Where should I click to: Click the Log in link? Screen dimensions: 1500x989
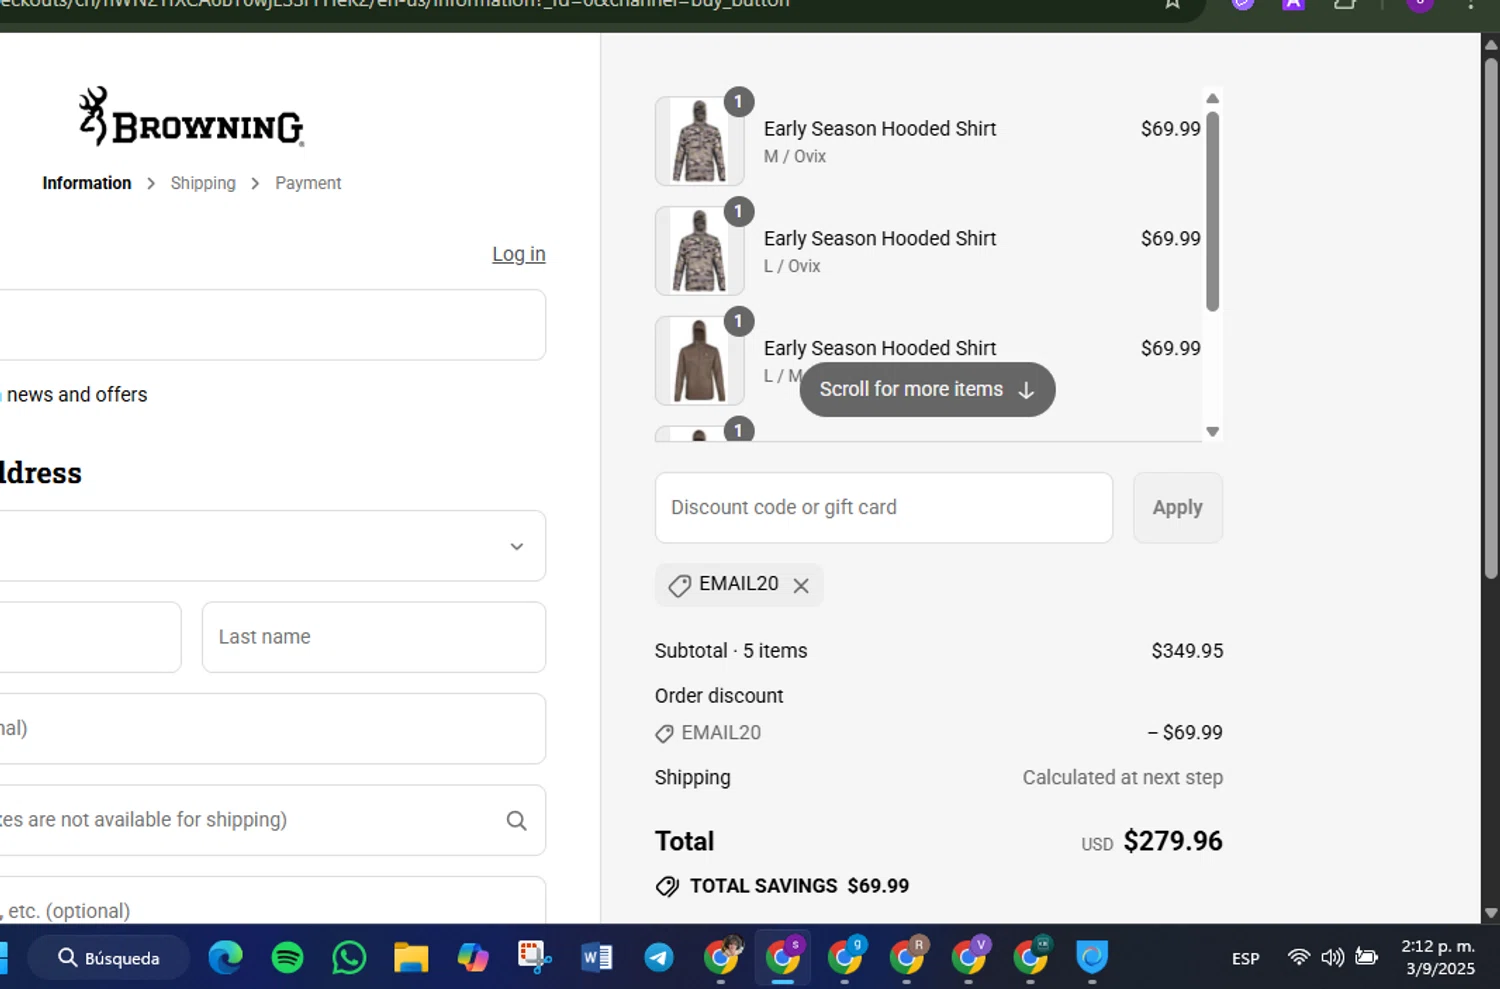point(518,254)
